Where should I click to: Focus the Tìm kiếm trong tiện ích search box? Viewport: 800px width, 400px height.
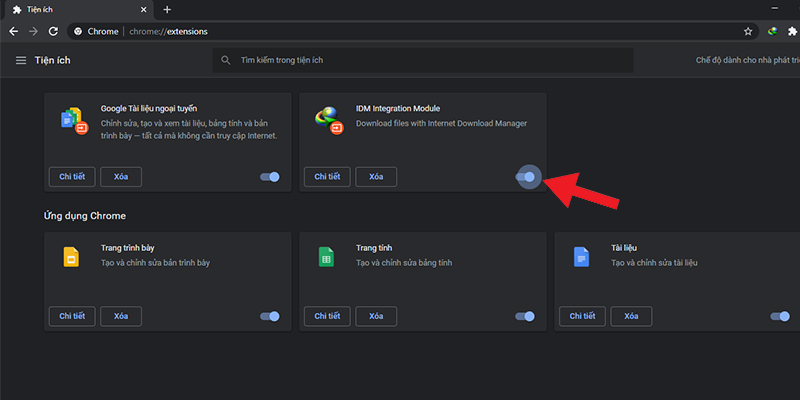click(x=423, y=60)
